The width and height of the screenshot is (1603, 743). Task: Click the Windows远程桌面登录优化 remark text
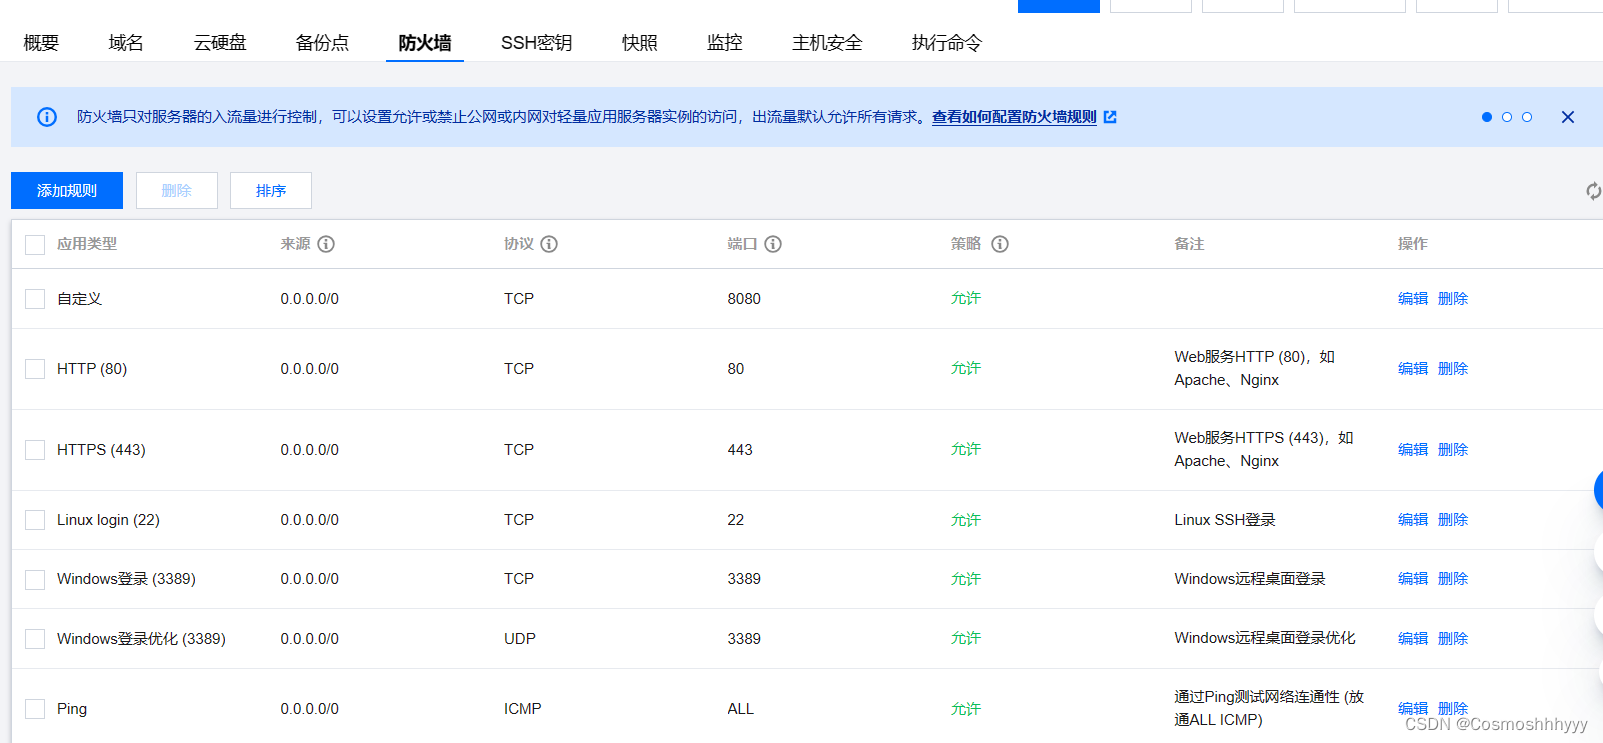[1265, 638]
